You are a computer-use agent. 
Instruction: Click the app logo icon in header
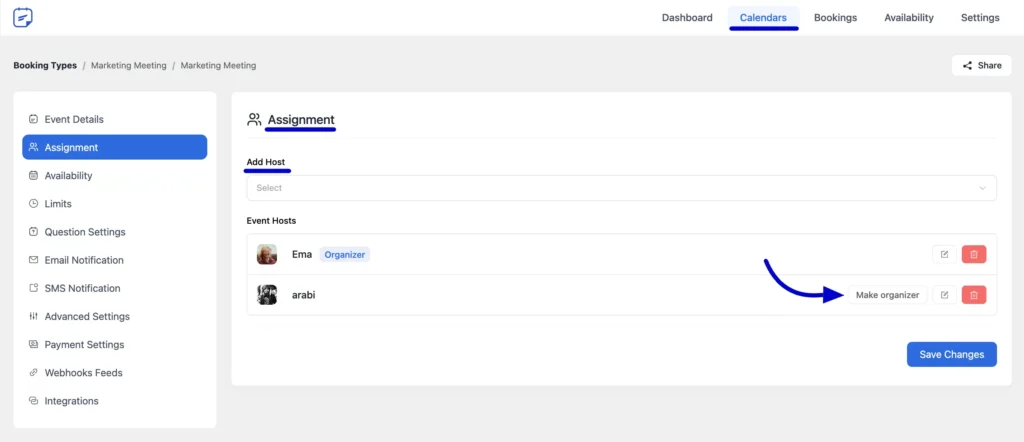click(x=23, y=17)
